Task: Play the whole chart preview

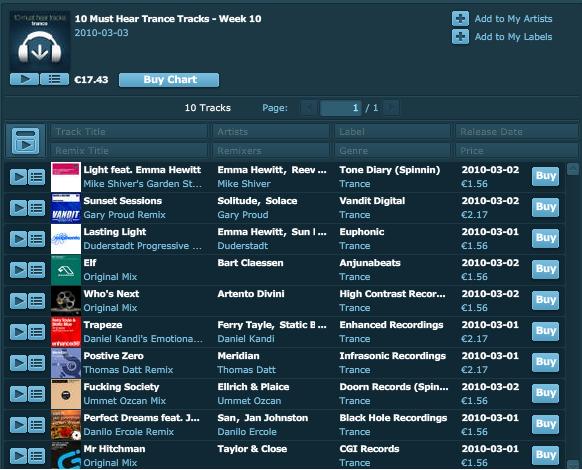Action: (24, 79)
